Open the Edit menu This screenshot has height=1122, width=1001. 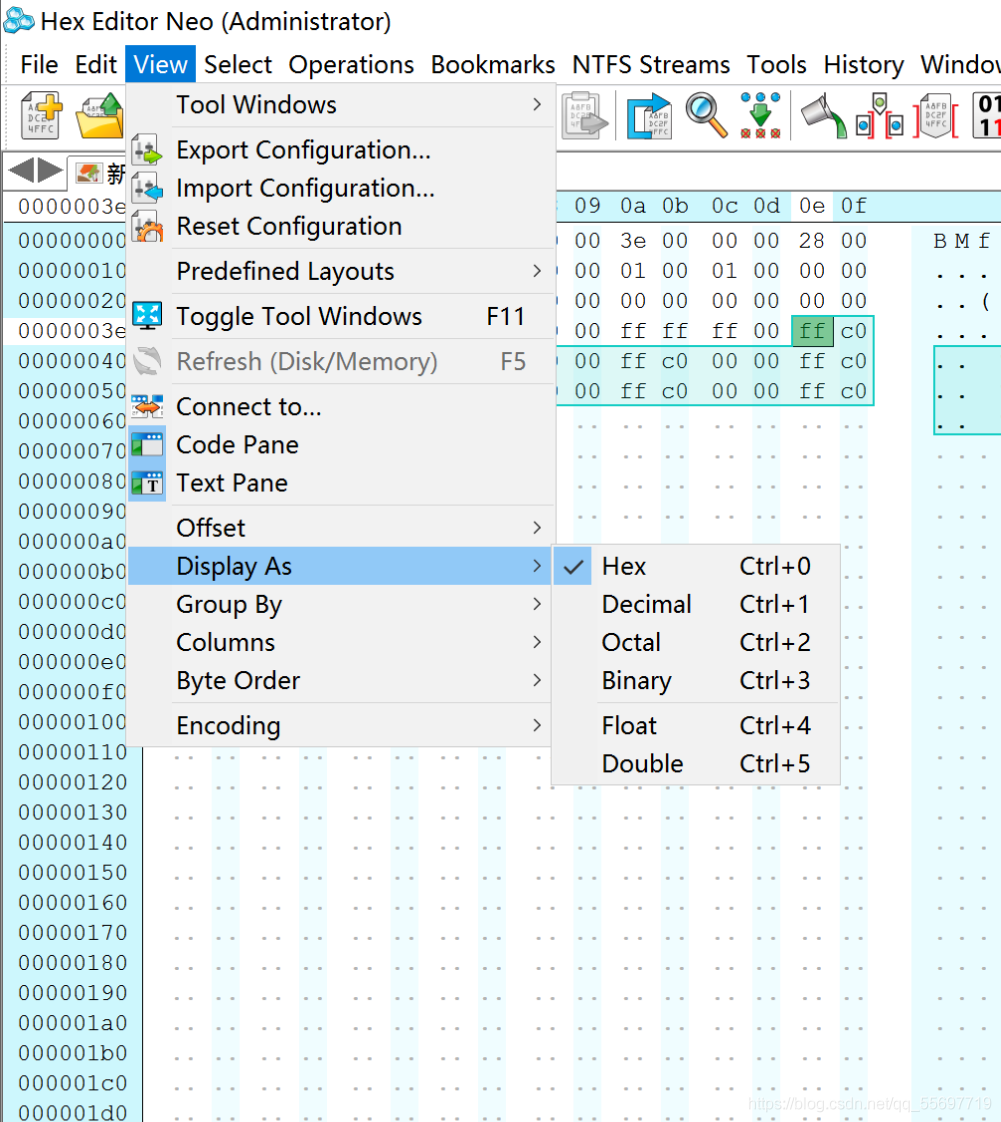96,64
